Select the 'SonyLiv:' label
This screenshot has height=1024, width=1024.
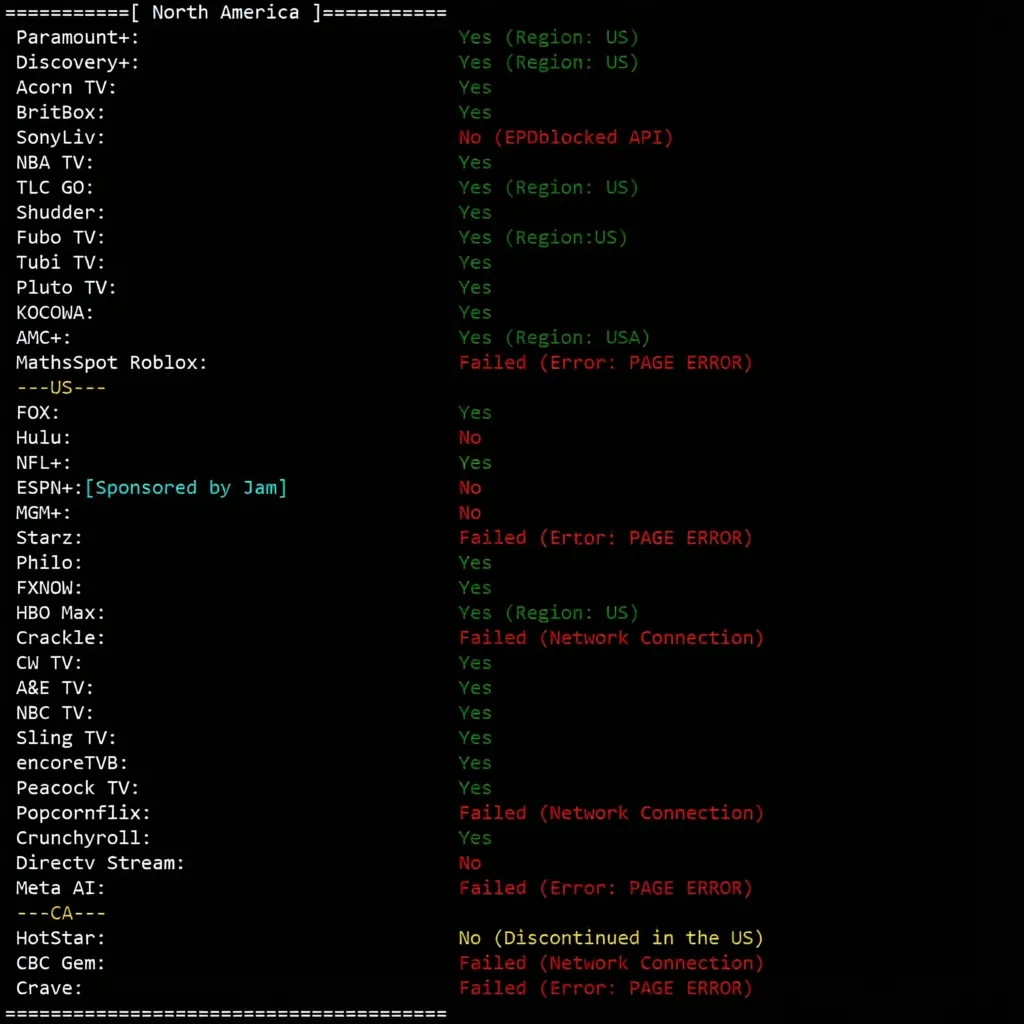click(61, 138)
